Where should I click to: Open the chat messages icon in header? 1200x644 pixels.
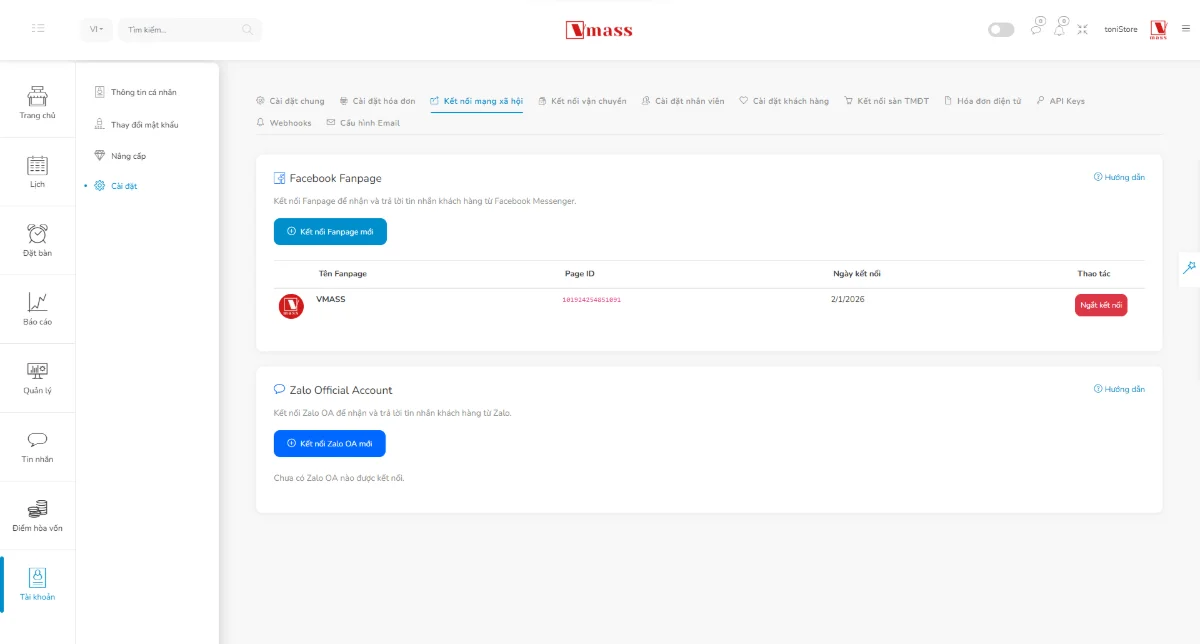pos(1035,29)
